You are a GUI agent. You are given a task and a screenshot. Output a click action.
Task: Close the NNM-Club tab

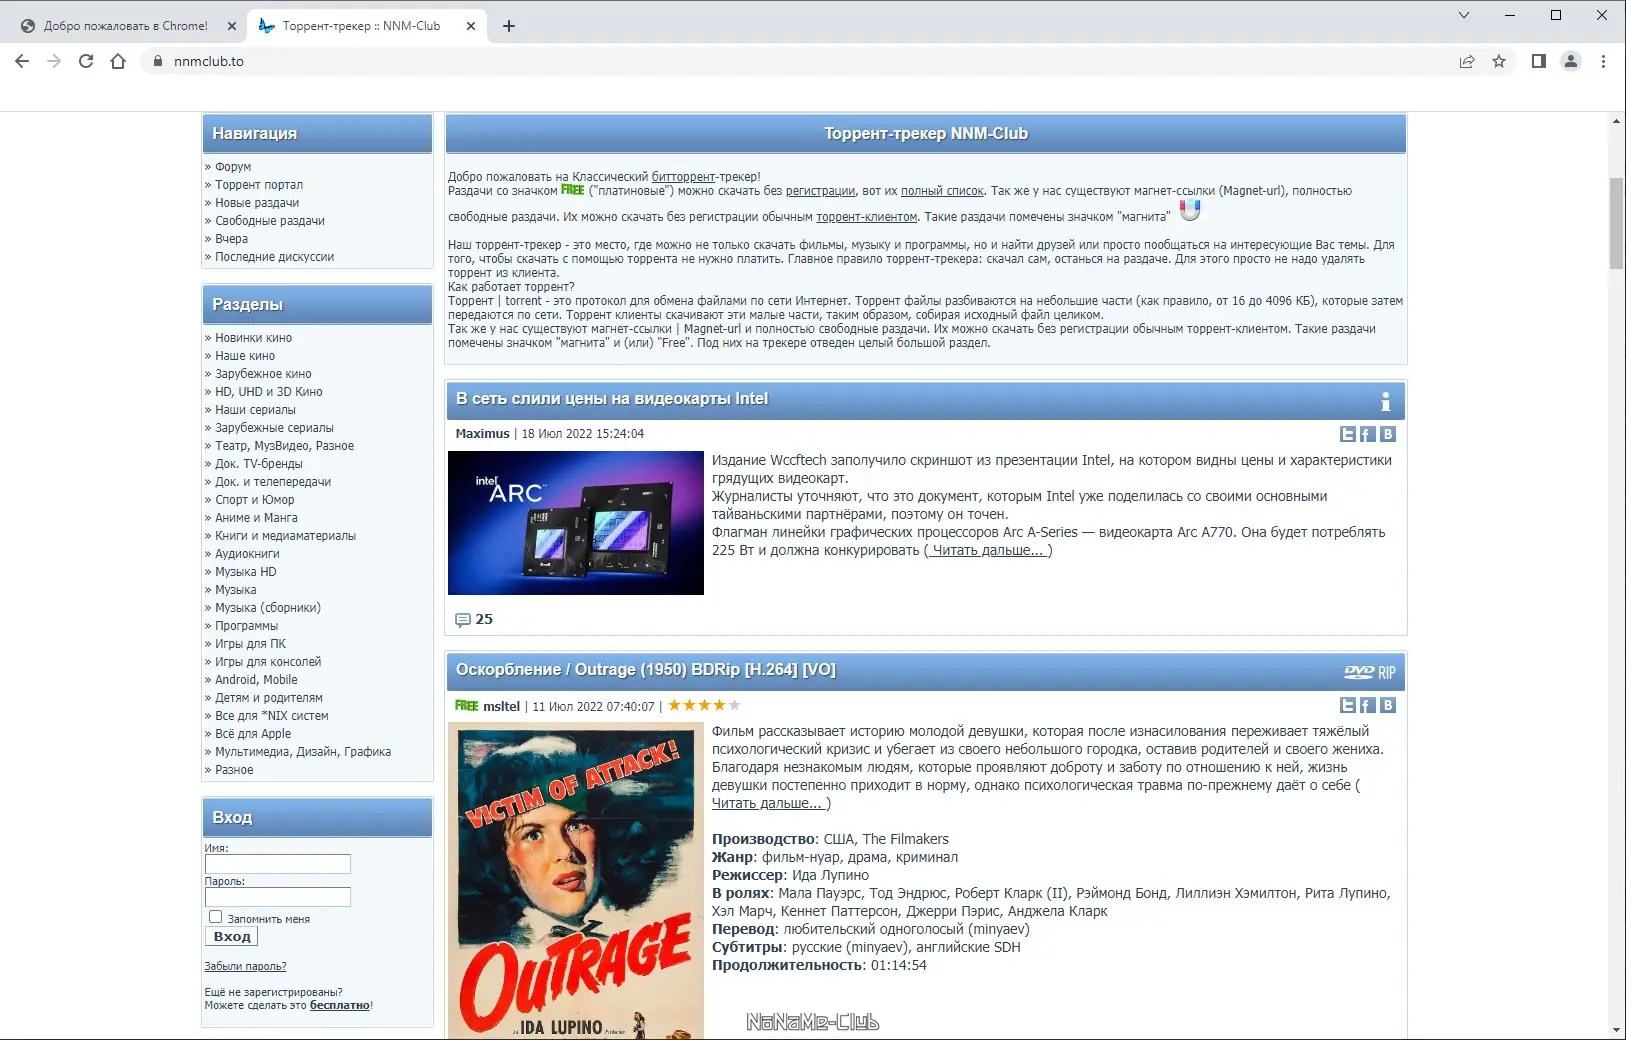coord(471,26)
